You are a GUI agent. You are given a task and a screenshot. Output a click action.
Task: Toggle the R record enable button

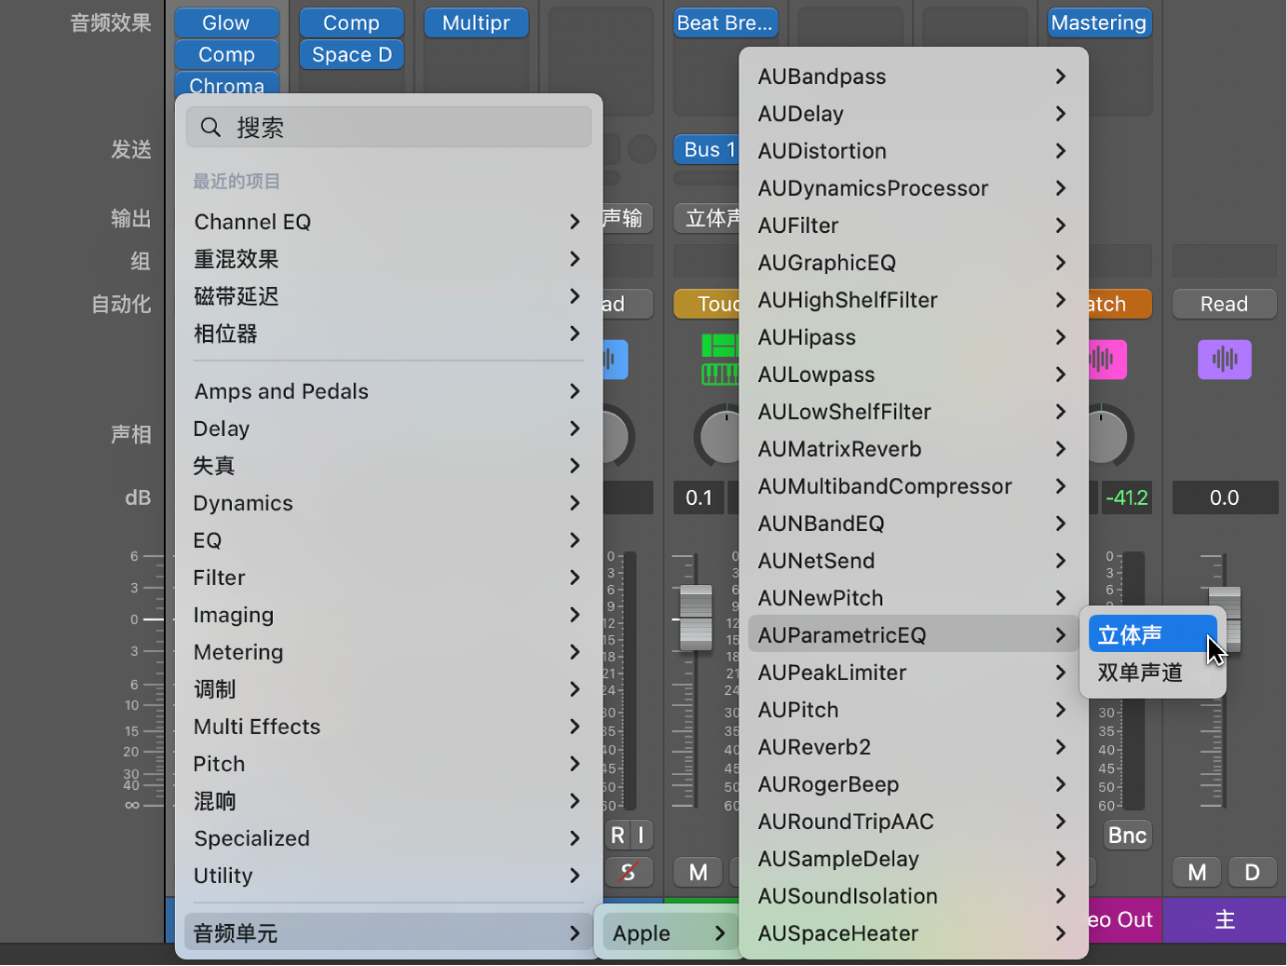point(617,835)
